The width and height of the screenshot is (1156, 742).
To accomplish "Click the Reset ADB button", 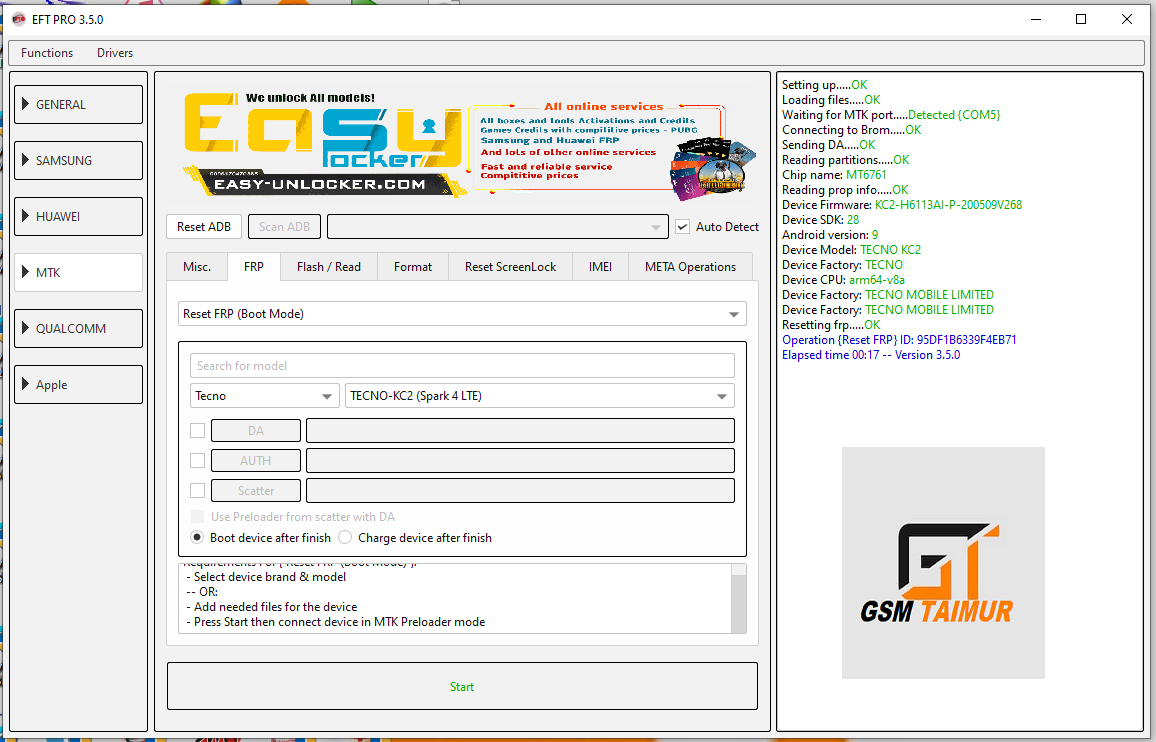I will point(203,227).
